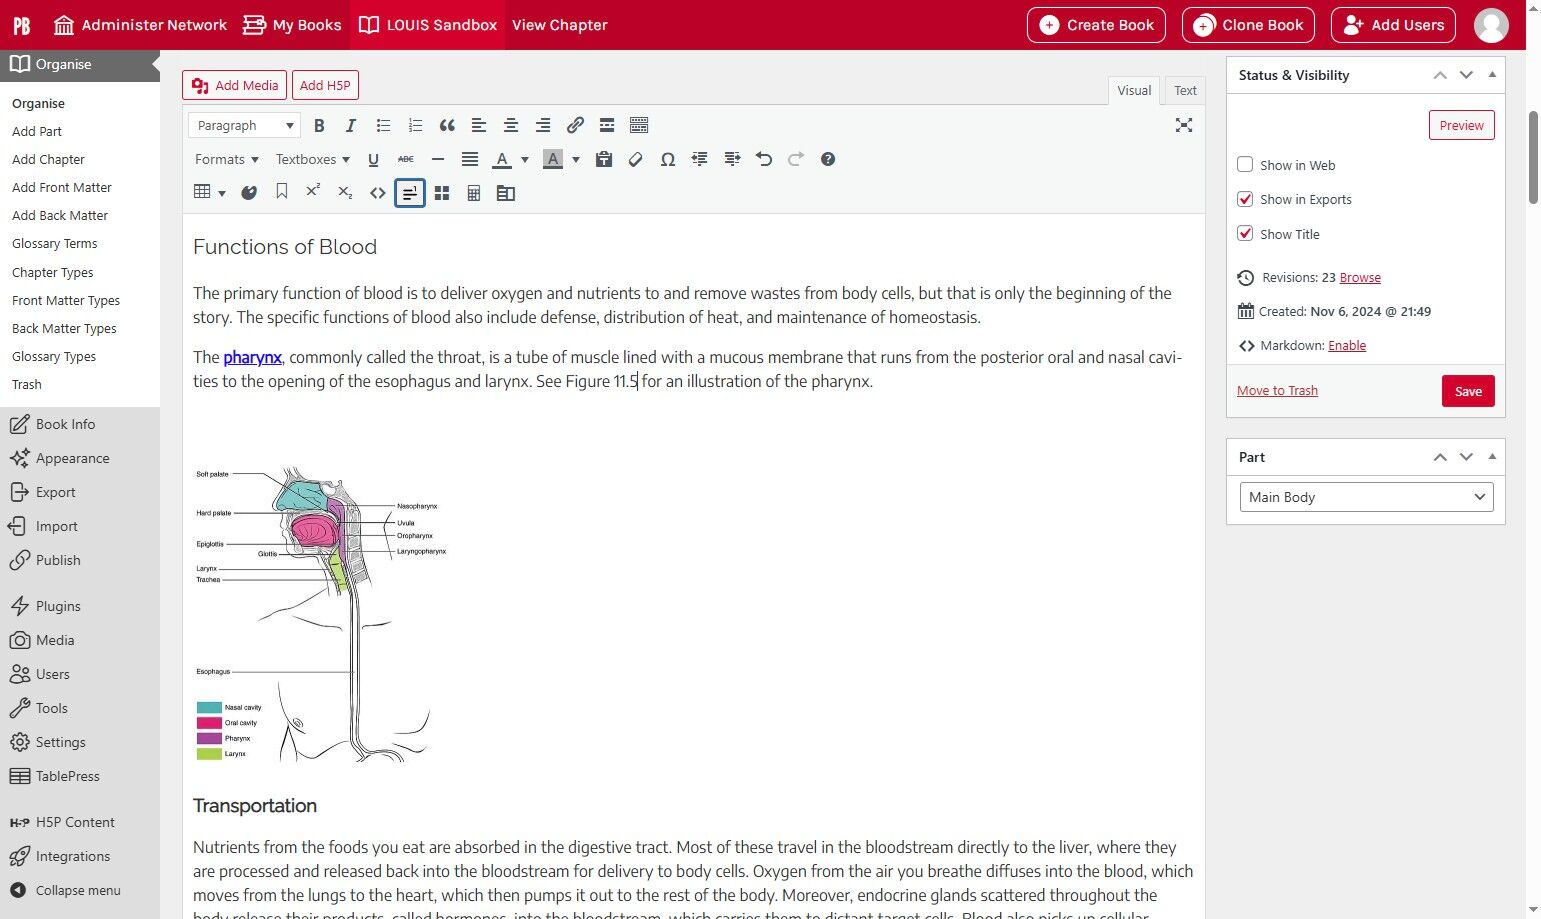Justify the paragraph text
The width and height of the screenshot is (1541, 919).
point(470,159)
